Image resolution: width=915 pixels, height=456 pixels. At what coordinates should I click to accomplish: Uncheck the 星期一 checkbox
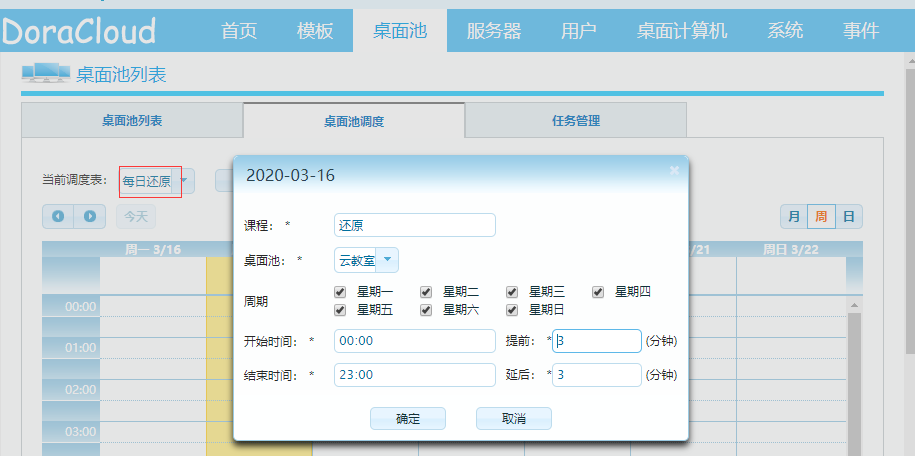pyautogui.click(x=340, y=292)
